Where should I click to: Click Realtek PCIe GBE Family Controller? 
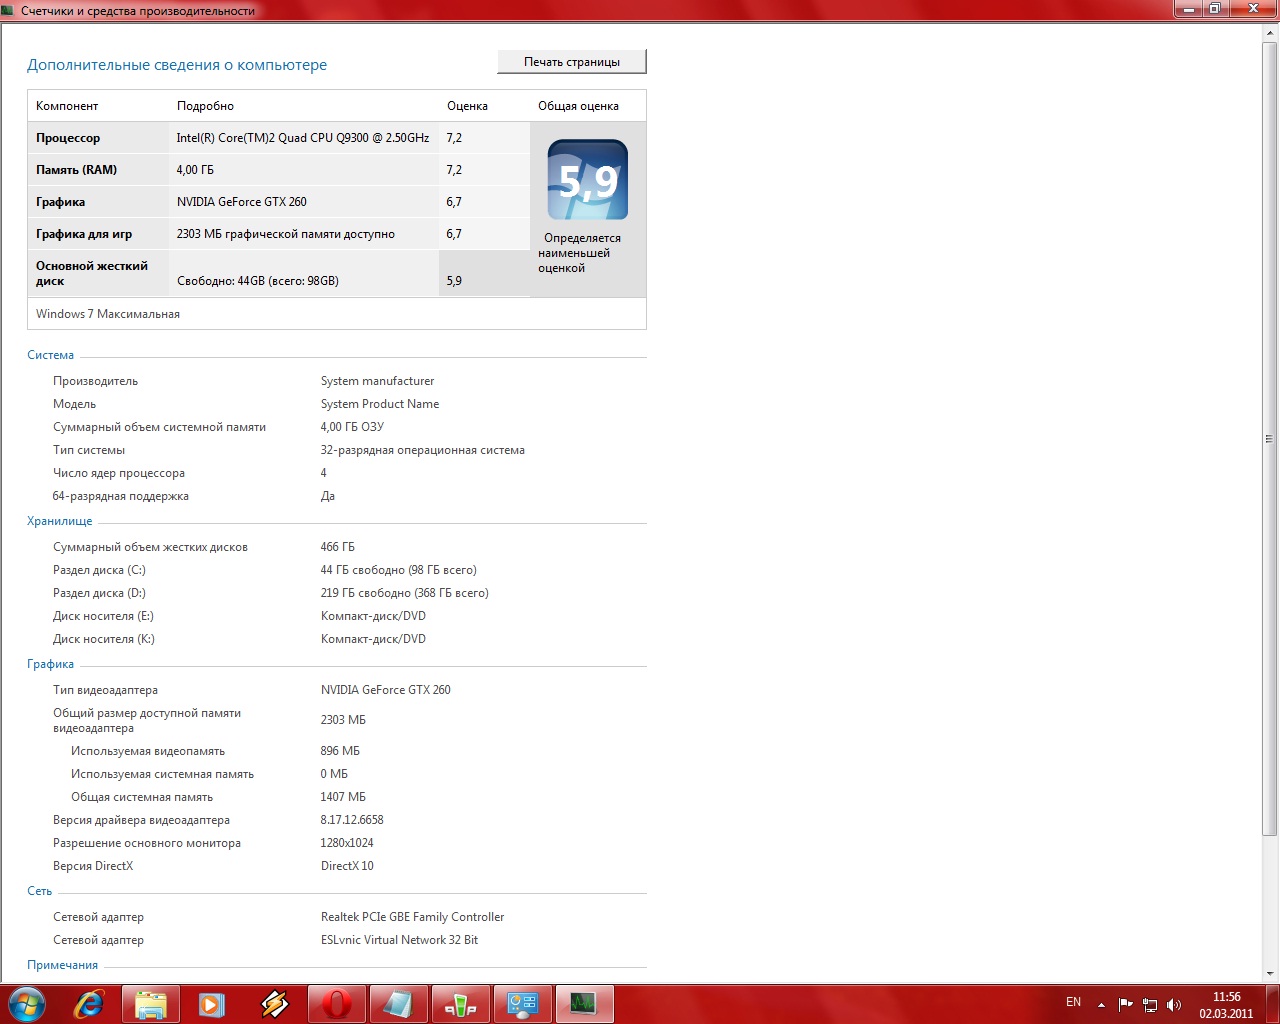tap(412, 917)
